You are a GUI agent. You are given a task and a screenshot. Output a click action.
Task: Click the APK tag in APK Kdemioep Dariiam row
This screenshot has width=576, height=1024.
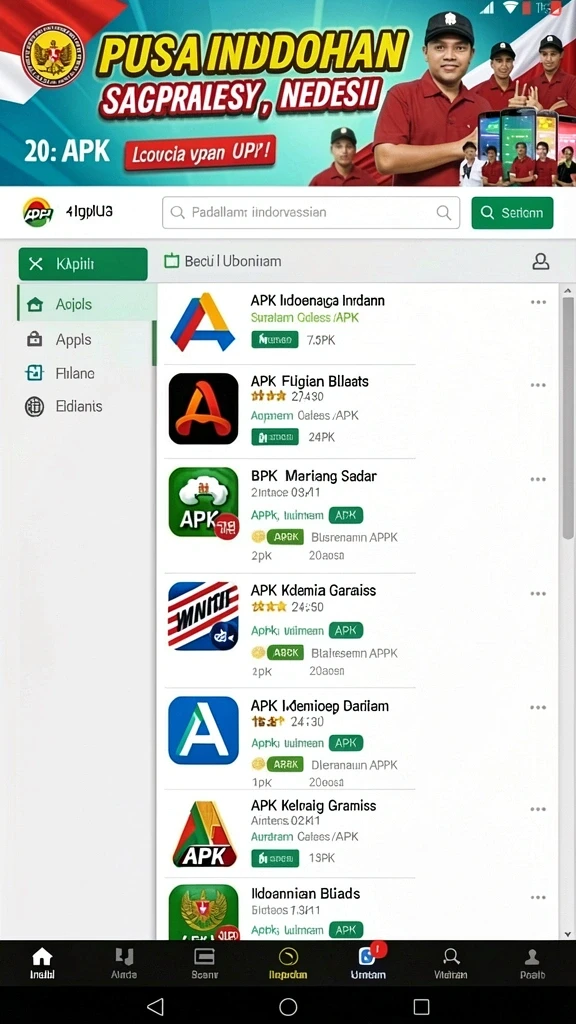coord(345,743)
